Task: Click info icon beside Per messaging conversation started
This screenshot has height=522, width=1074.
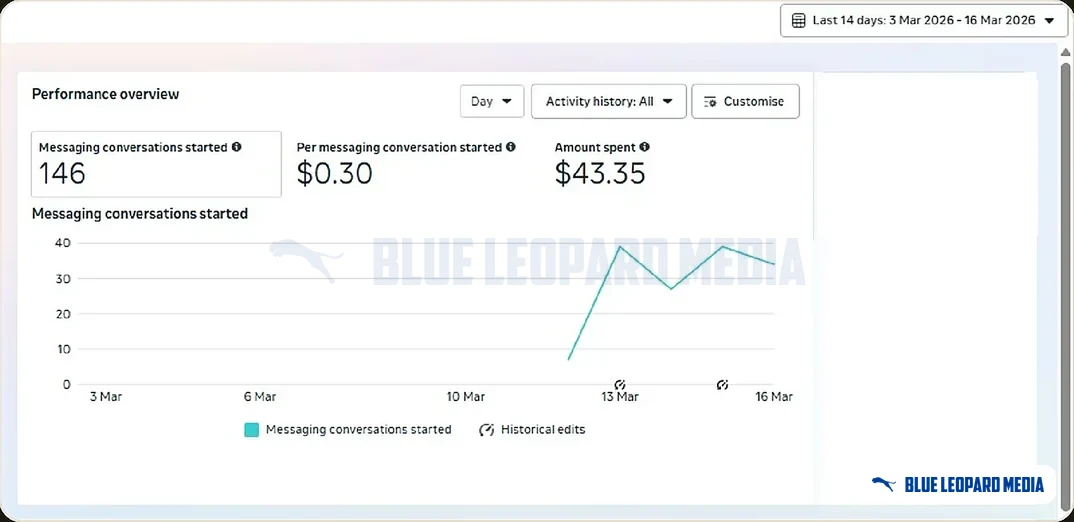Action: click(510, 147)
